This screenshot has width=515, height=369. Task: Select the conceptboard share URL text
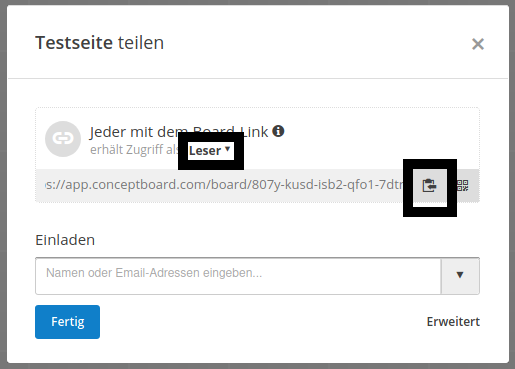point(225,185)
